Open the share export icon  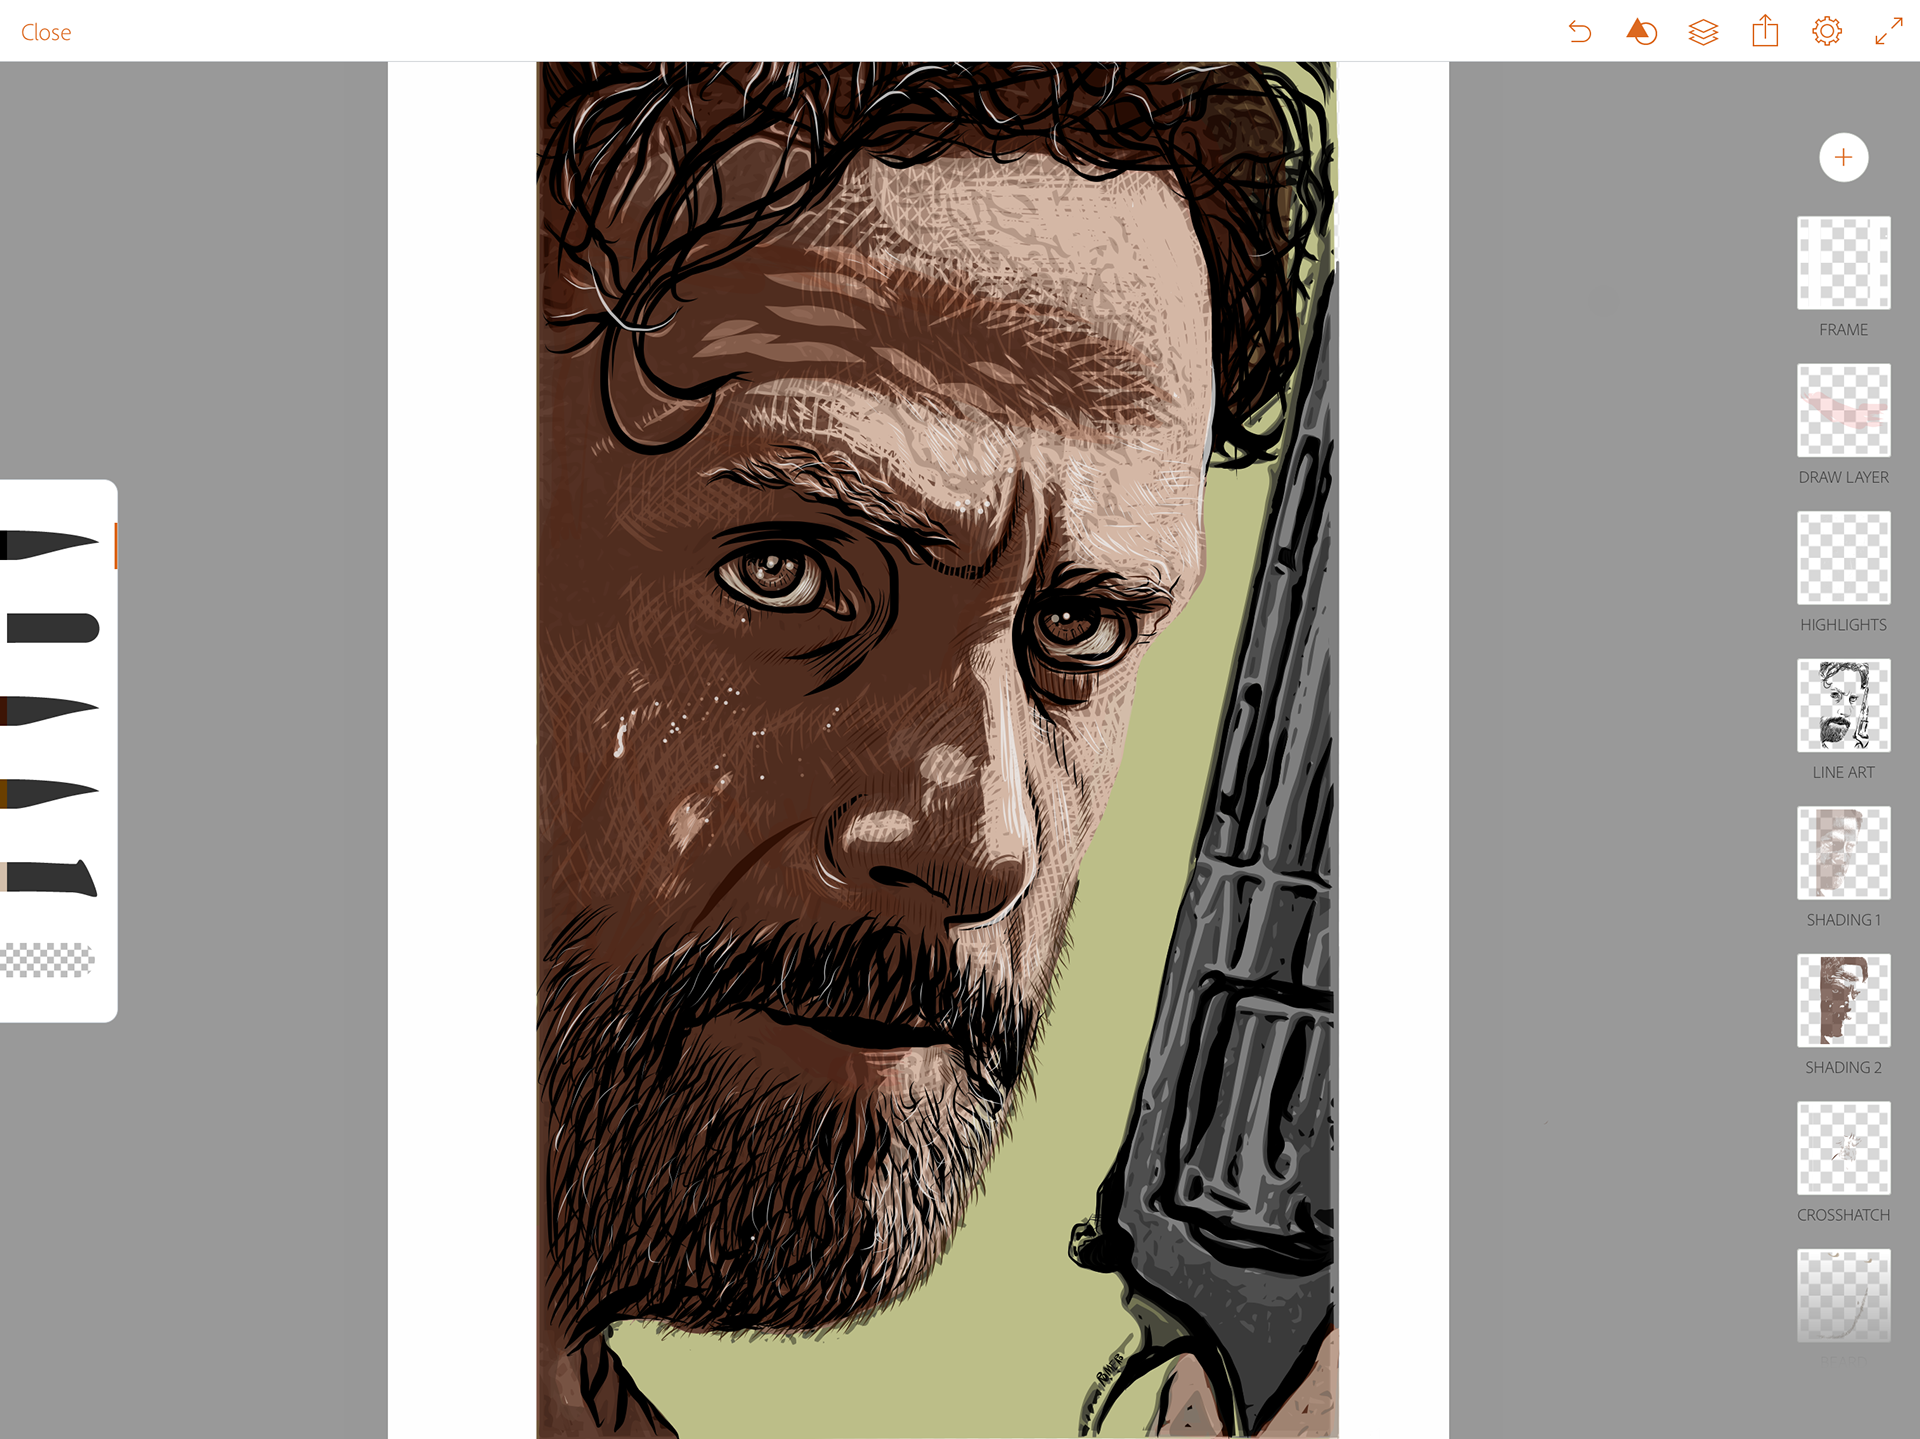coord(1765,31)
